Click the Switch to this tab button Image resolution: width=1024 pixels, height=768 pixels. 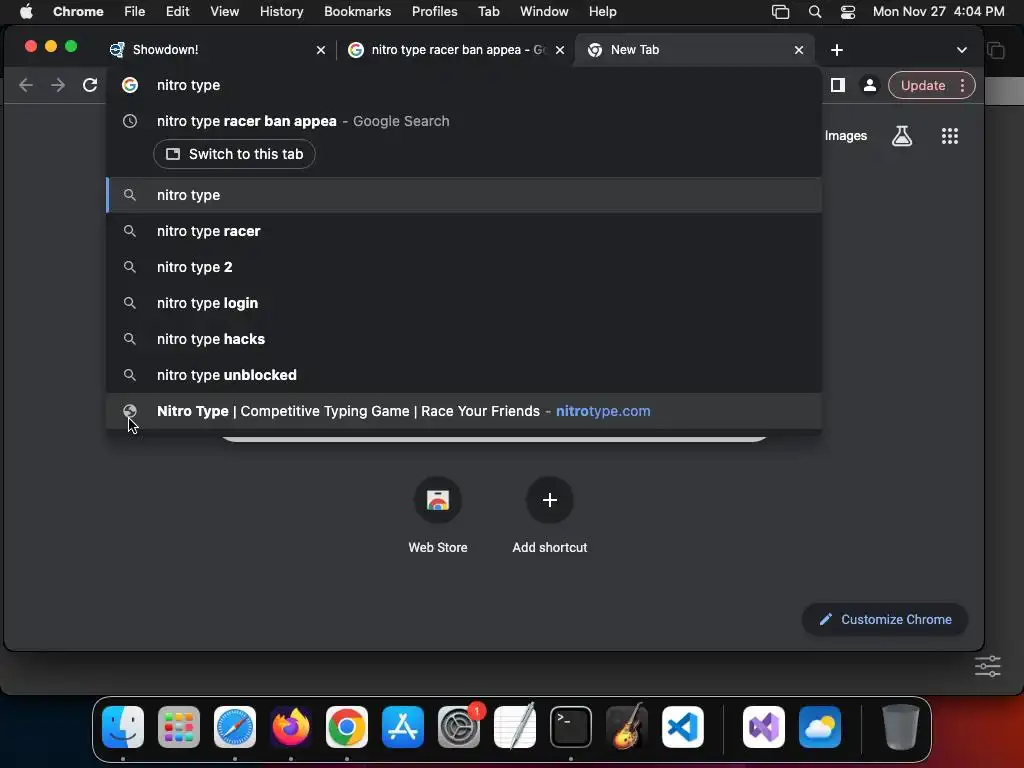(234, 154)
